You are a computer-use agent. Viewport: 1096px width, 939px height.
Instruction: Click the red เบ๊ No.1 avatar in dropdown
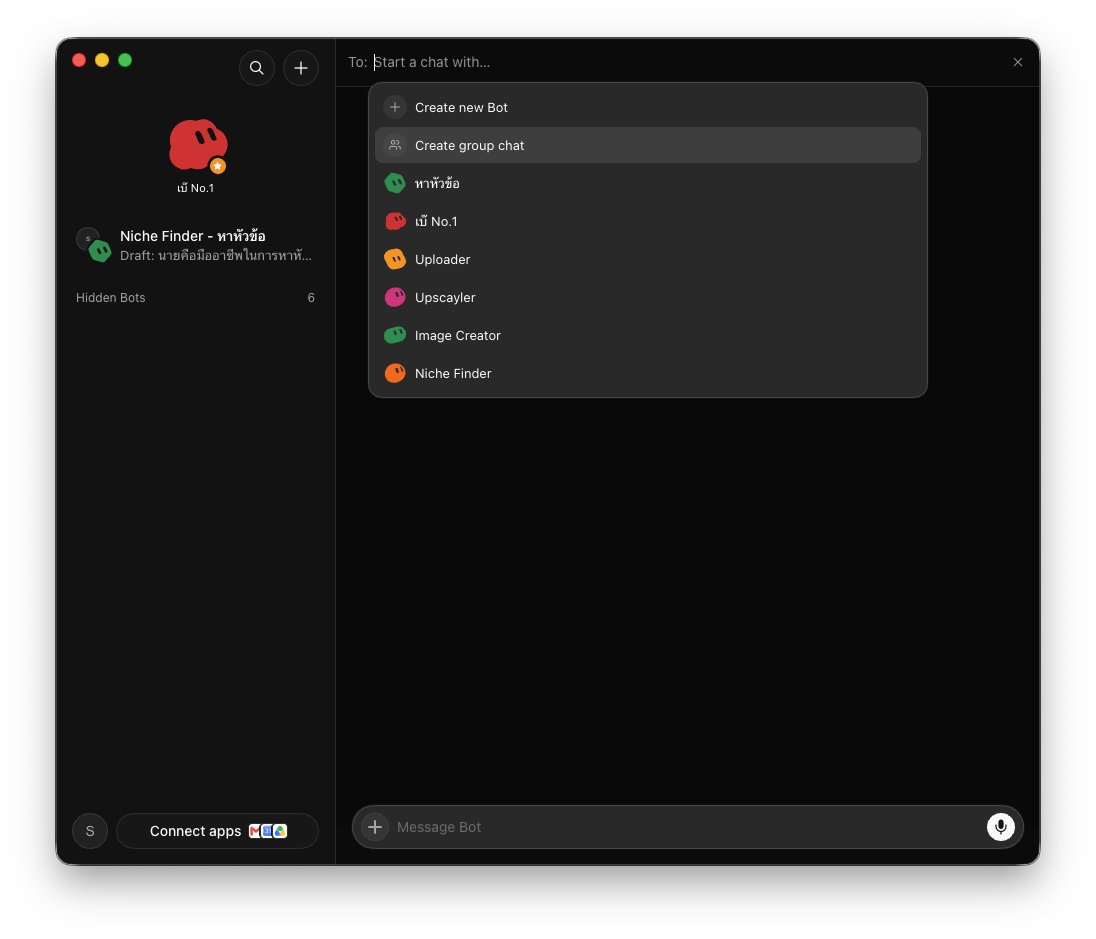click(395, 222)
